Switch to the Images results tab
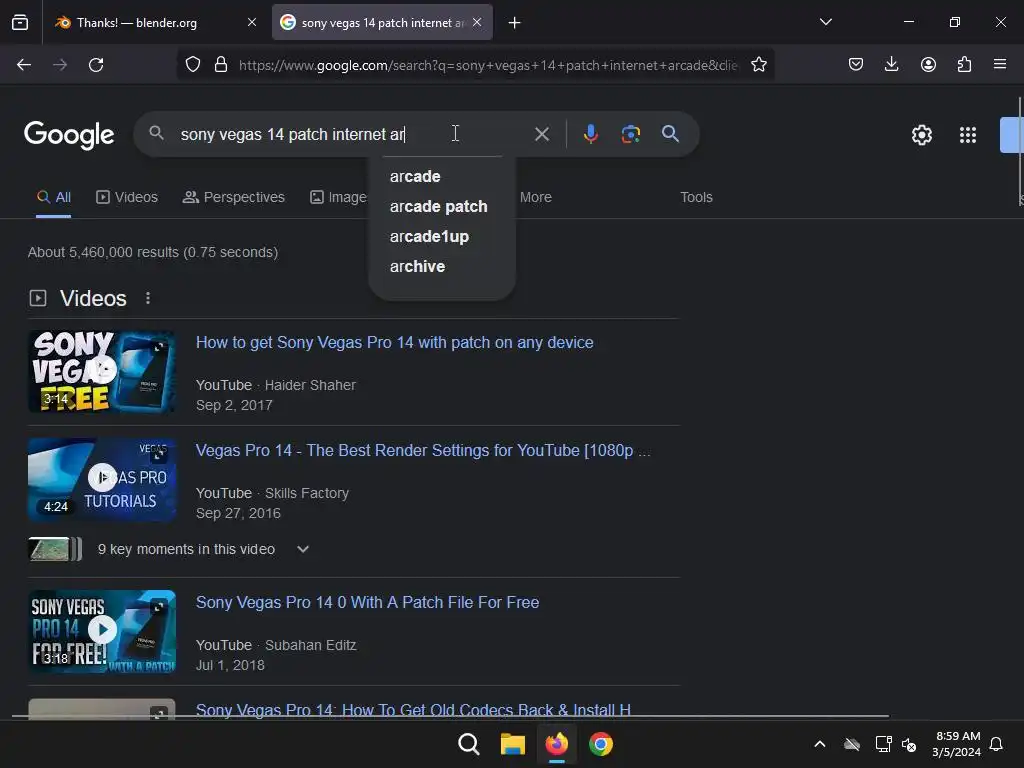 [338, 197]
